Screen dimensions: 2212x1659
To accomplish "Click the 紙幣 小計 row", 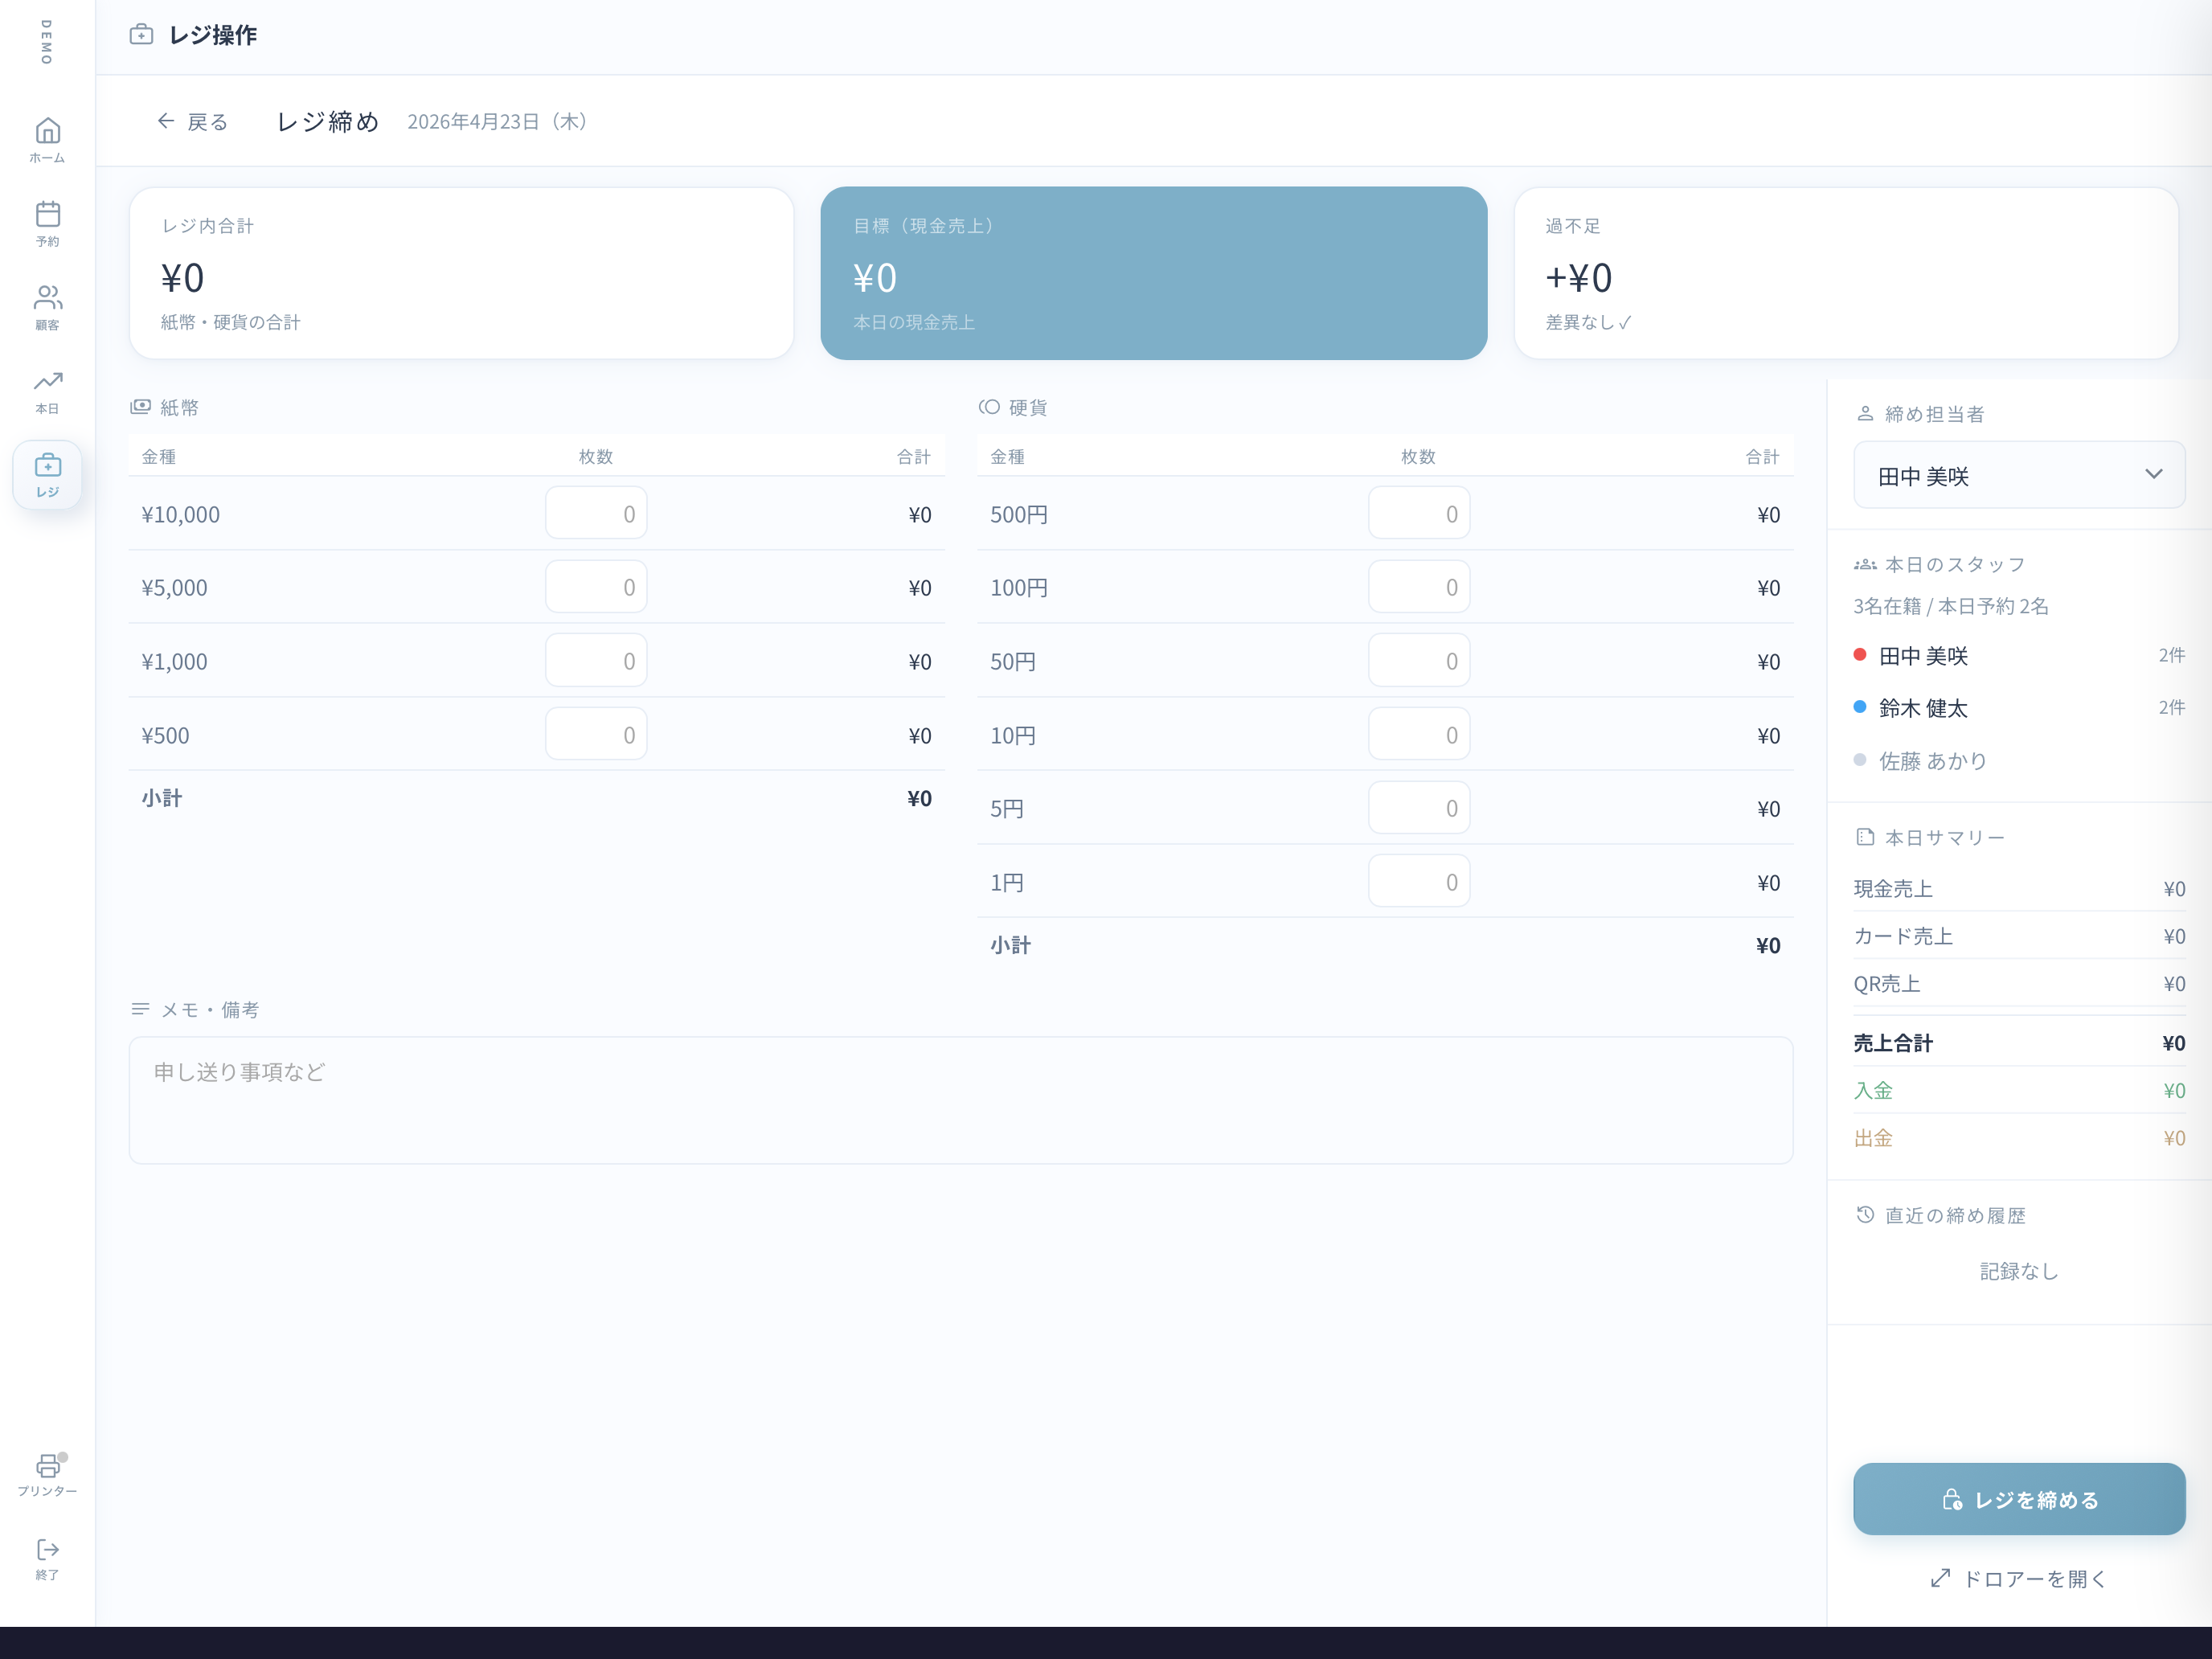I will [x=537, y=798].
